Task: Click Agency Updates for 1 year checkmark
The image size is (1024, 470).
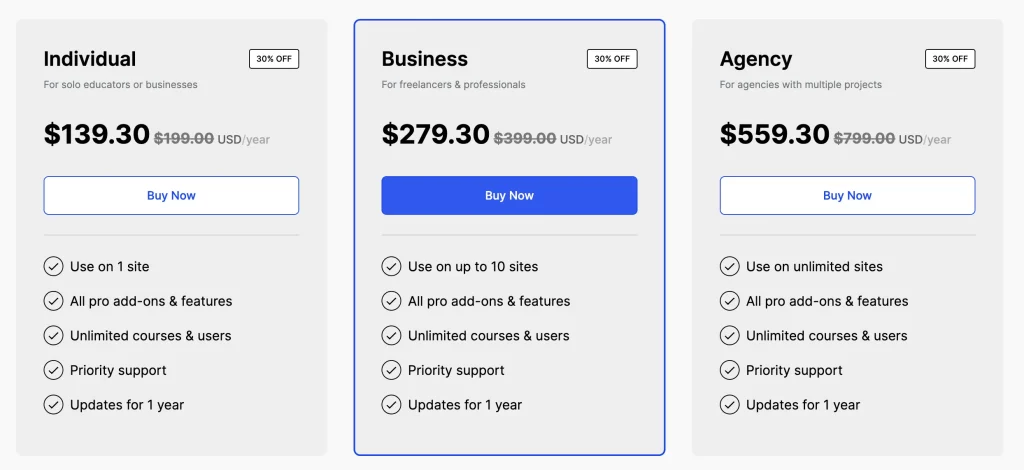Action: pos(729,405)
